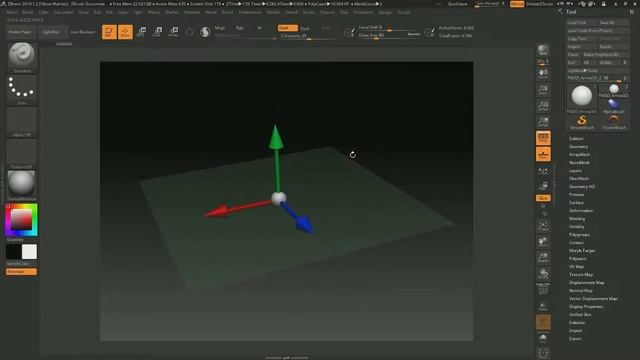Viewport: 640px width, 360px height.
Task: Open the Texture Off selector
Action: point(22,154)
